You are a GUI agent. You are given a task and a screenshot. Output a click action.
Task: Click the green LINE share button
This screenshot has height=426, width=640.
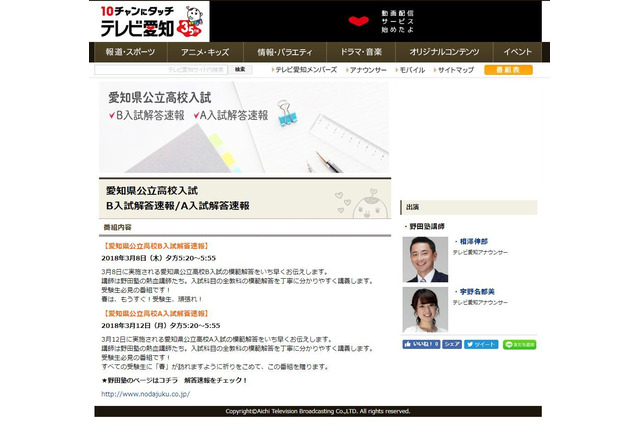(519, 344)
